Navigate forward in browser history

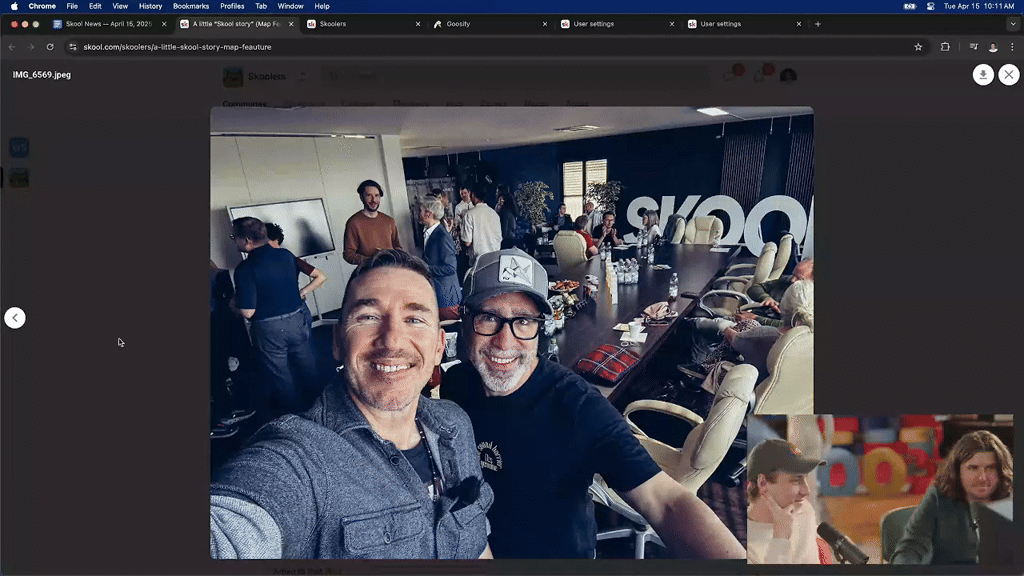[x=30, y=47]
